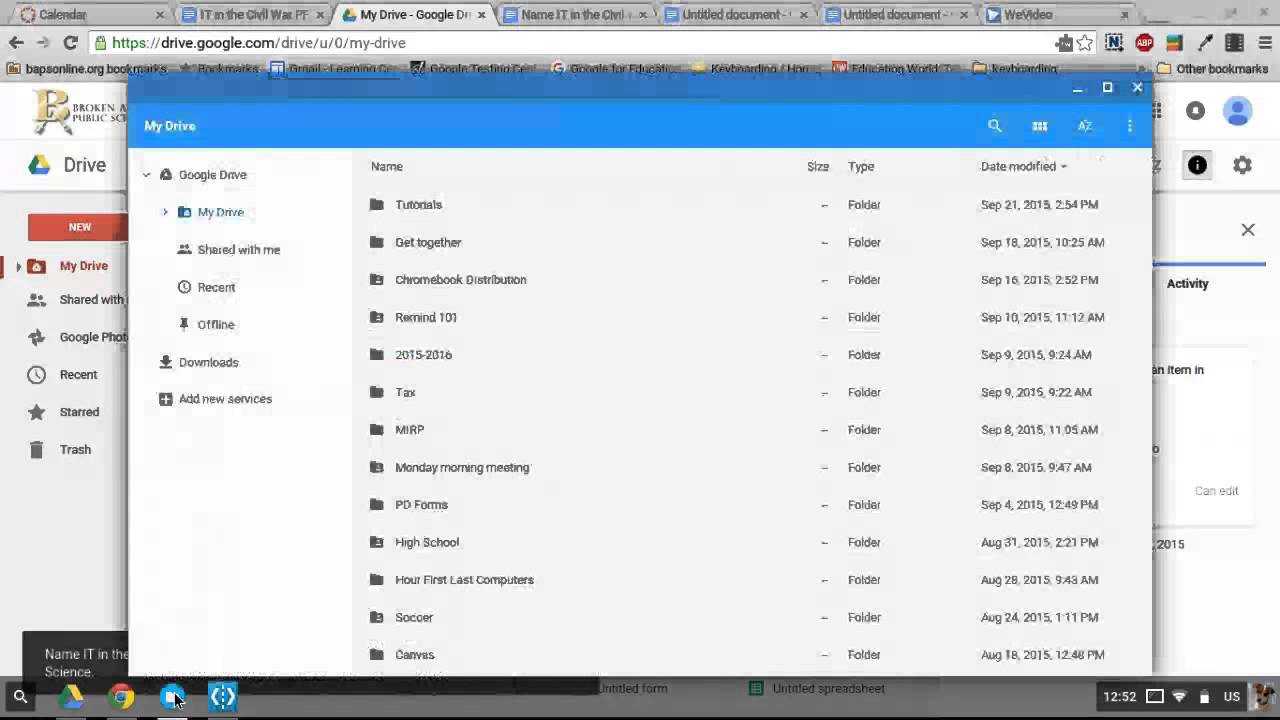
Task: Expand the My Drive tree node
Action: click(165, 212)
